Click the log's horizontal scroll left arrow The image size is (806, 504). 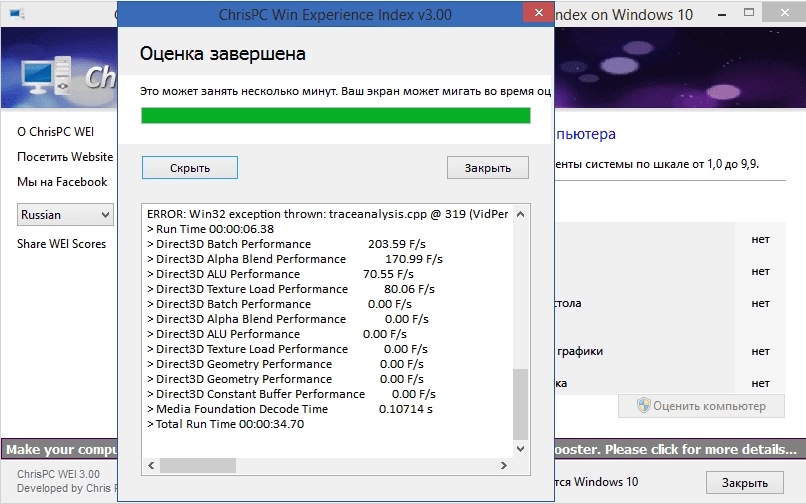[151, 465]
